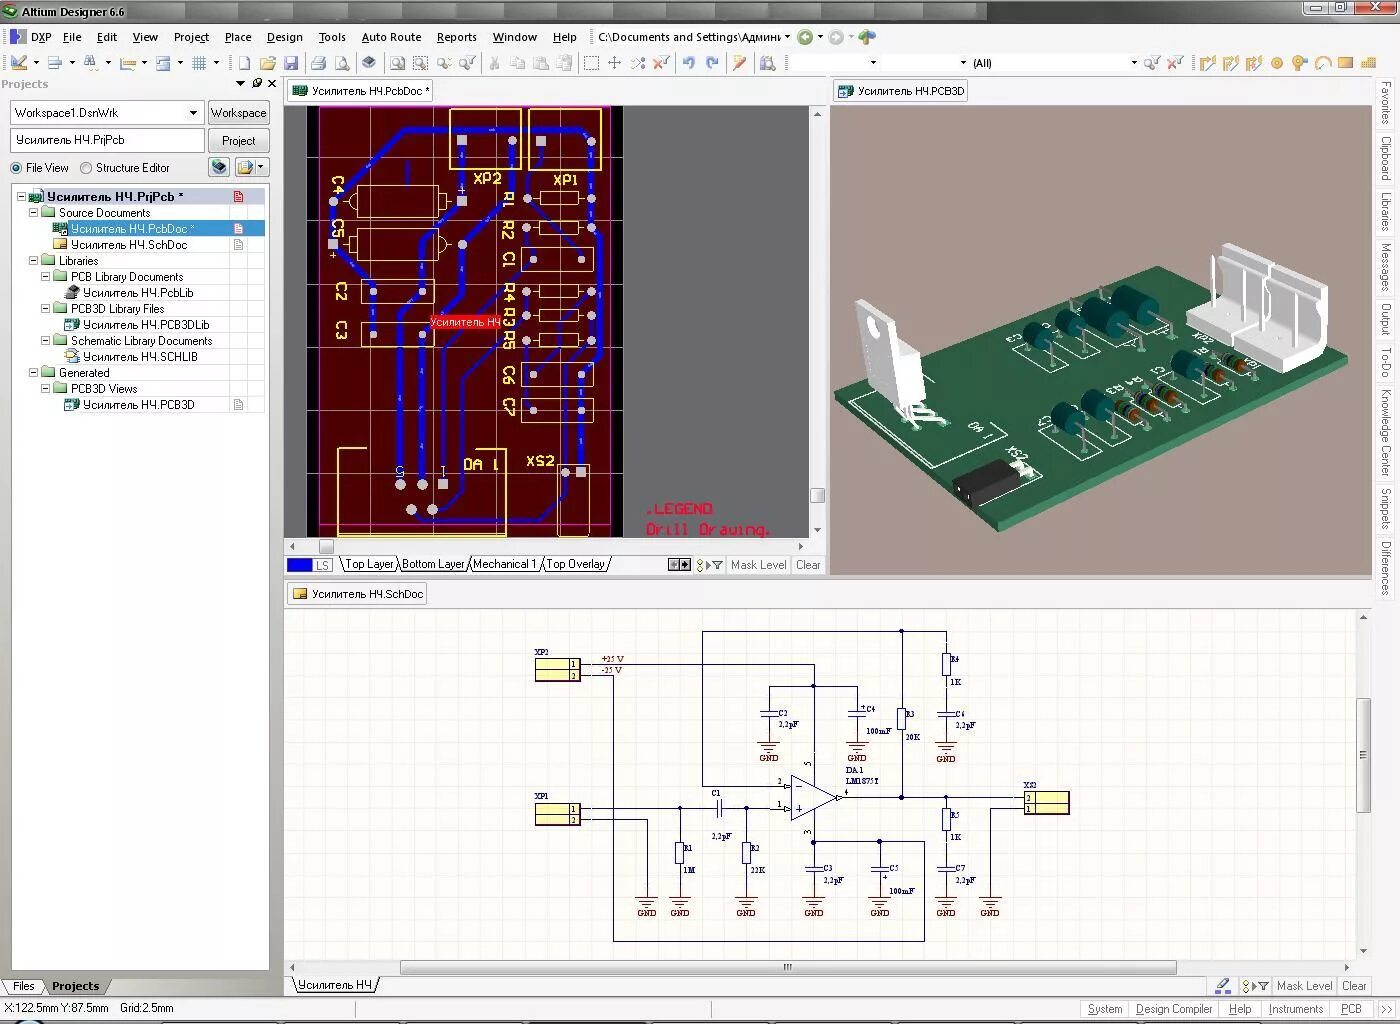Select the Structure Editor radio button
Viewport: 1400px width, 1024px height.
point(86,168)
